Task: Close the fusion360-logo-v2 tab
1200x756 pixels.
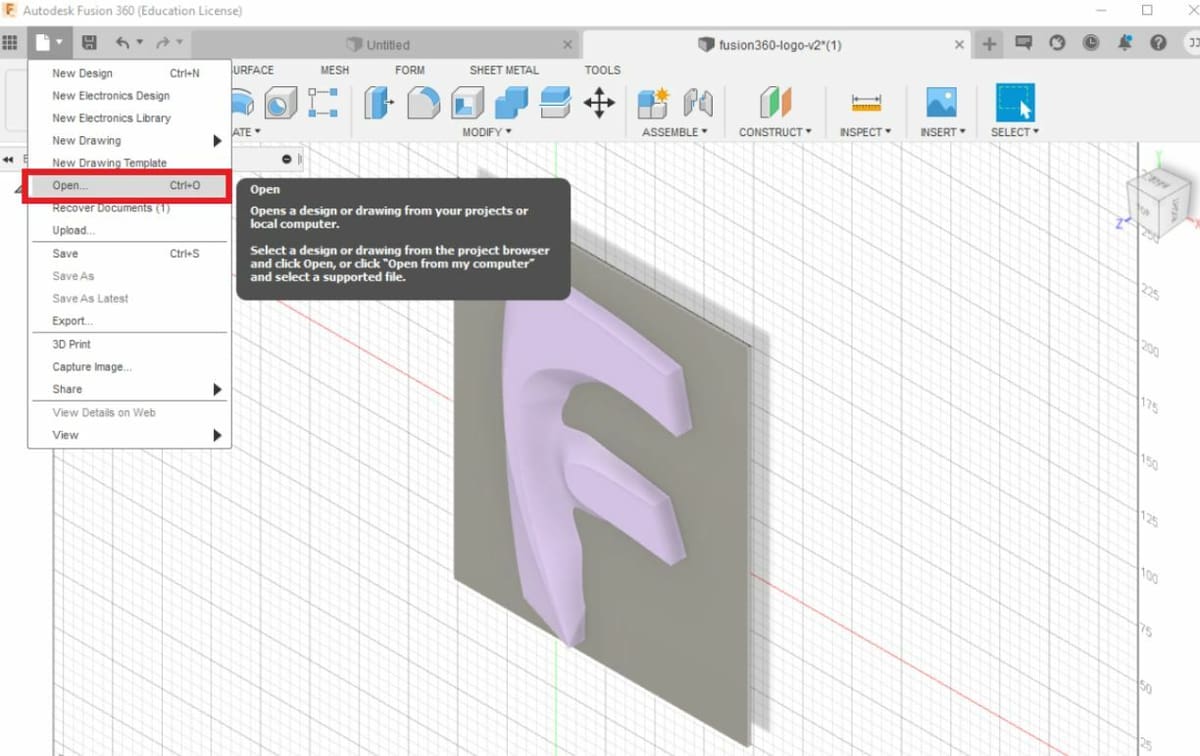Action: pos(960,44)
